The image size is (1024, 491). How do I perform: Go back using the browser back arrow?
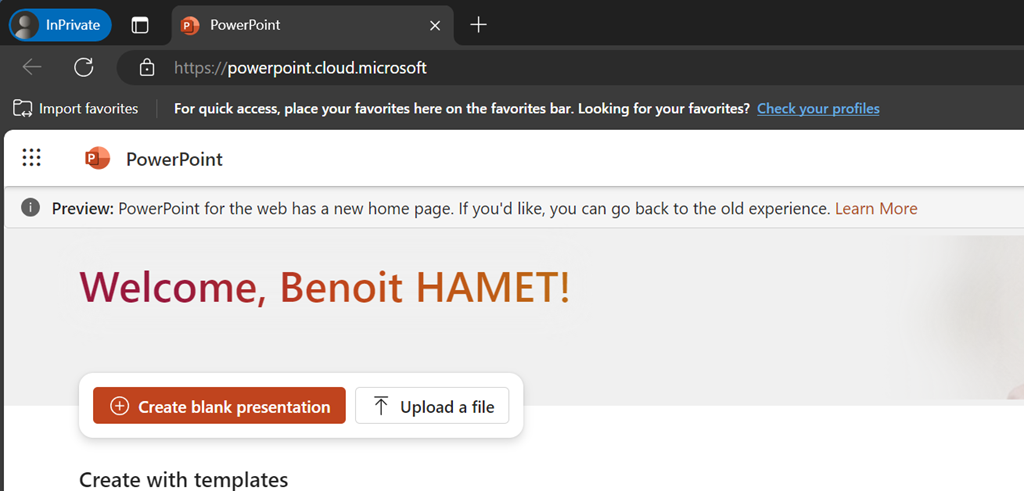pyautogui.click(x=32, y=67)
